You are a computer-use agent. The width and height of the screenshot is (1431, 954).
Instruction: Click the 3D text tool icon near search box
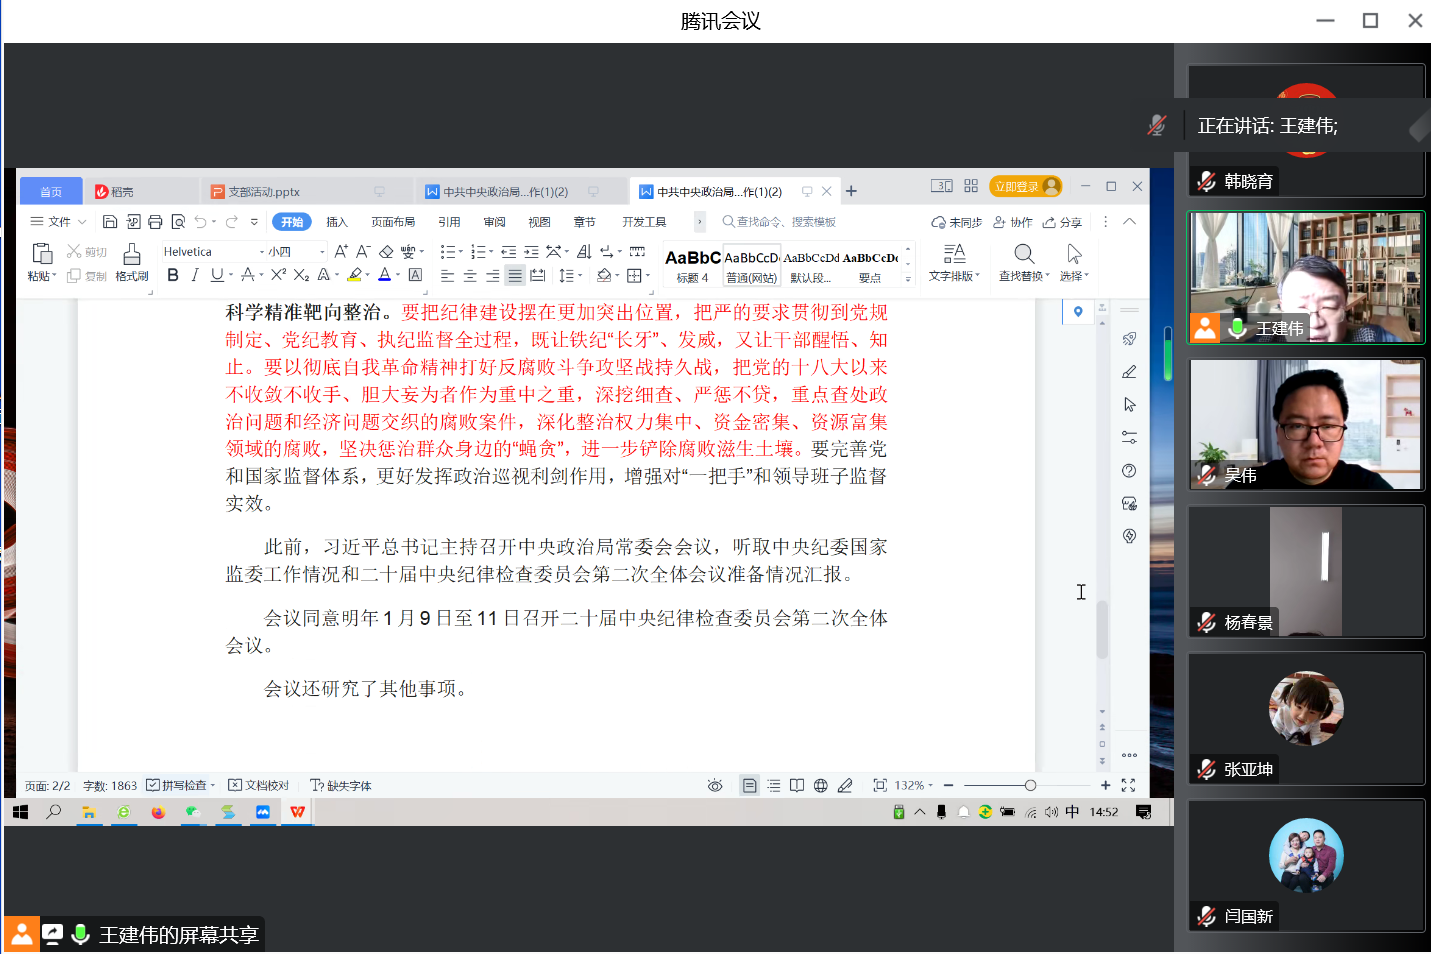(941, 185)
